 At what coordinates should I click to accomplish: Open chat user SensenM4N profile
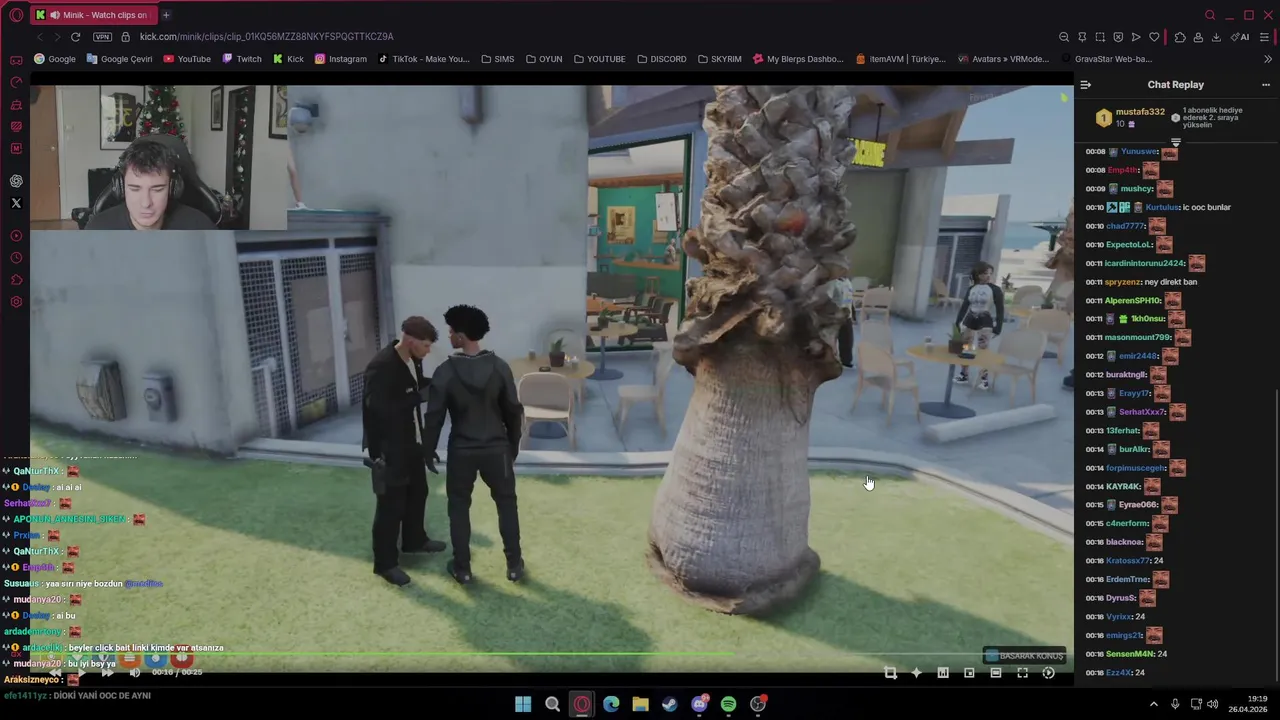pos(1130,654)
